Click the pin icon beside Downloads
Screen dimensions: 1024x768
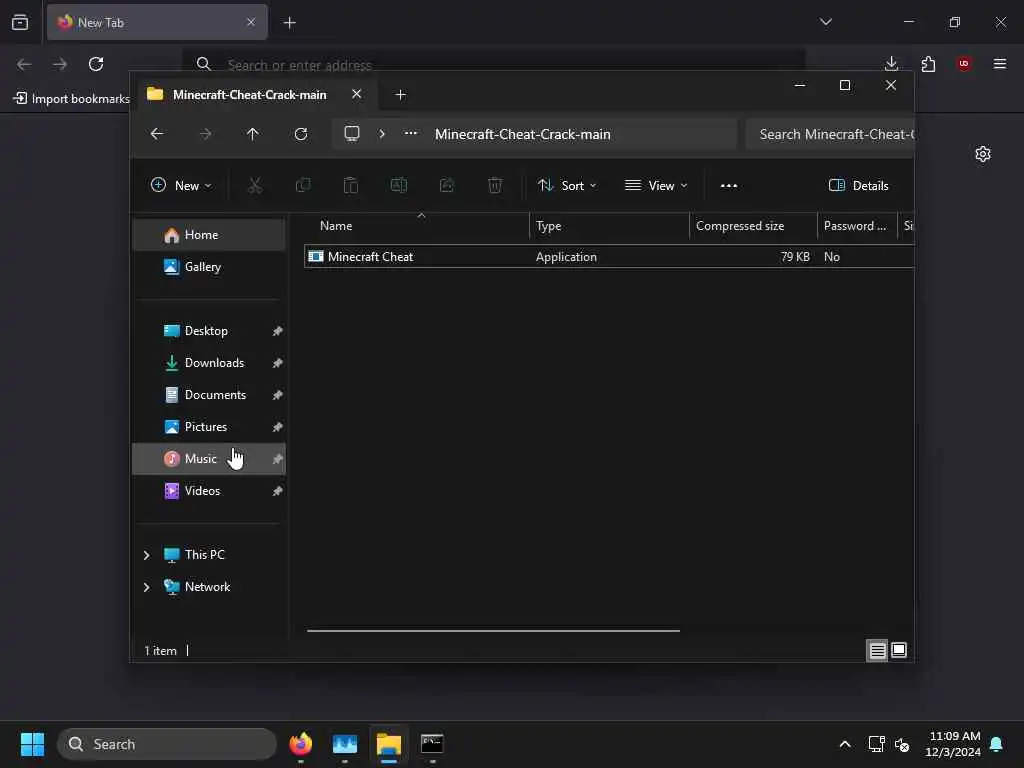(278, 363)
